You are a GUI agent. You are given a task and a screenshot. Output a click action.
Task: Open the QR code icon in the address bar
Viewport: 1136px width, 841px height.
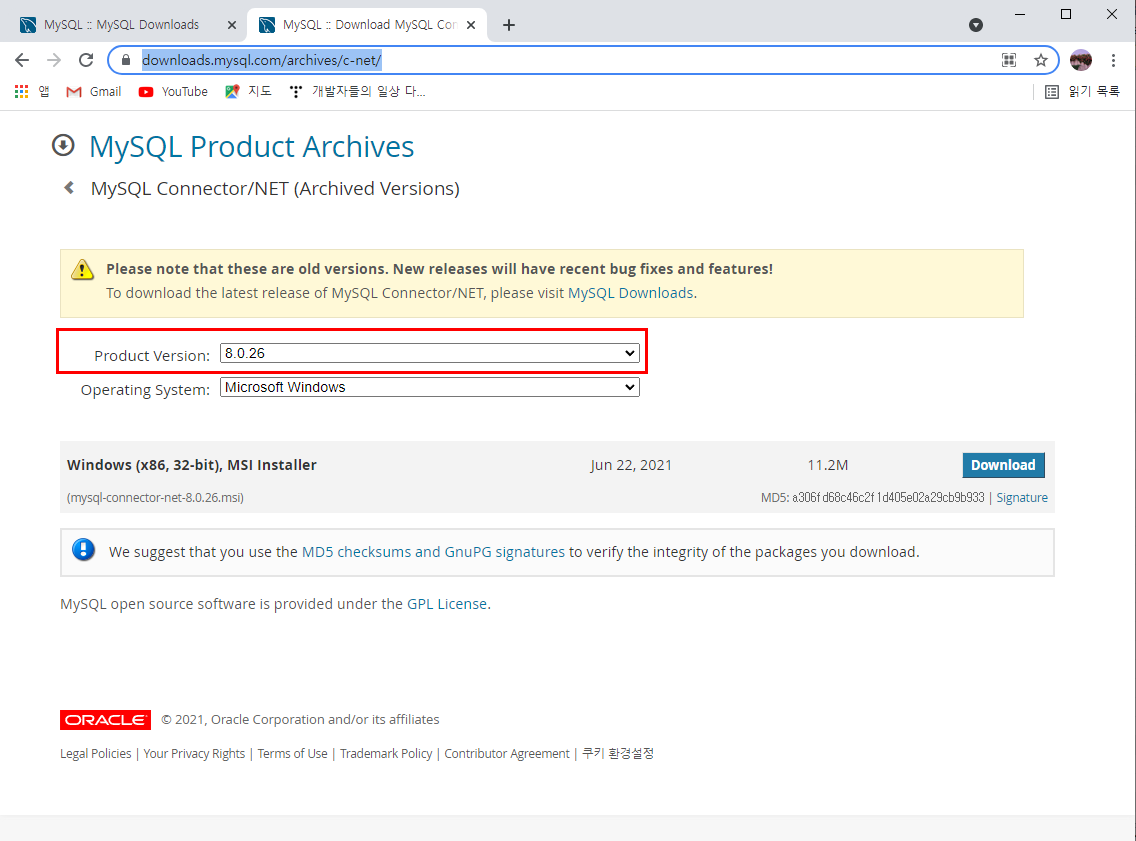coord(1008,60)
